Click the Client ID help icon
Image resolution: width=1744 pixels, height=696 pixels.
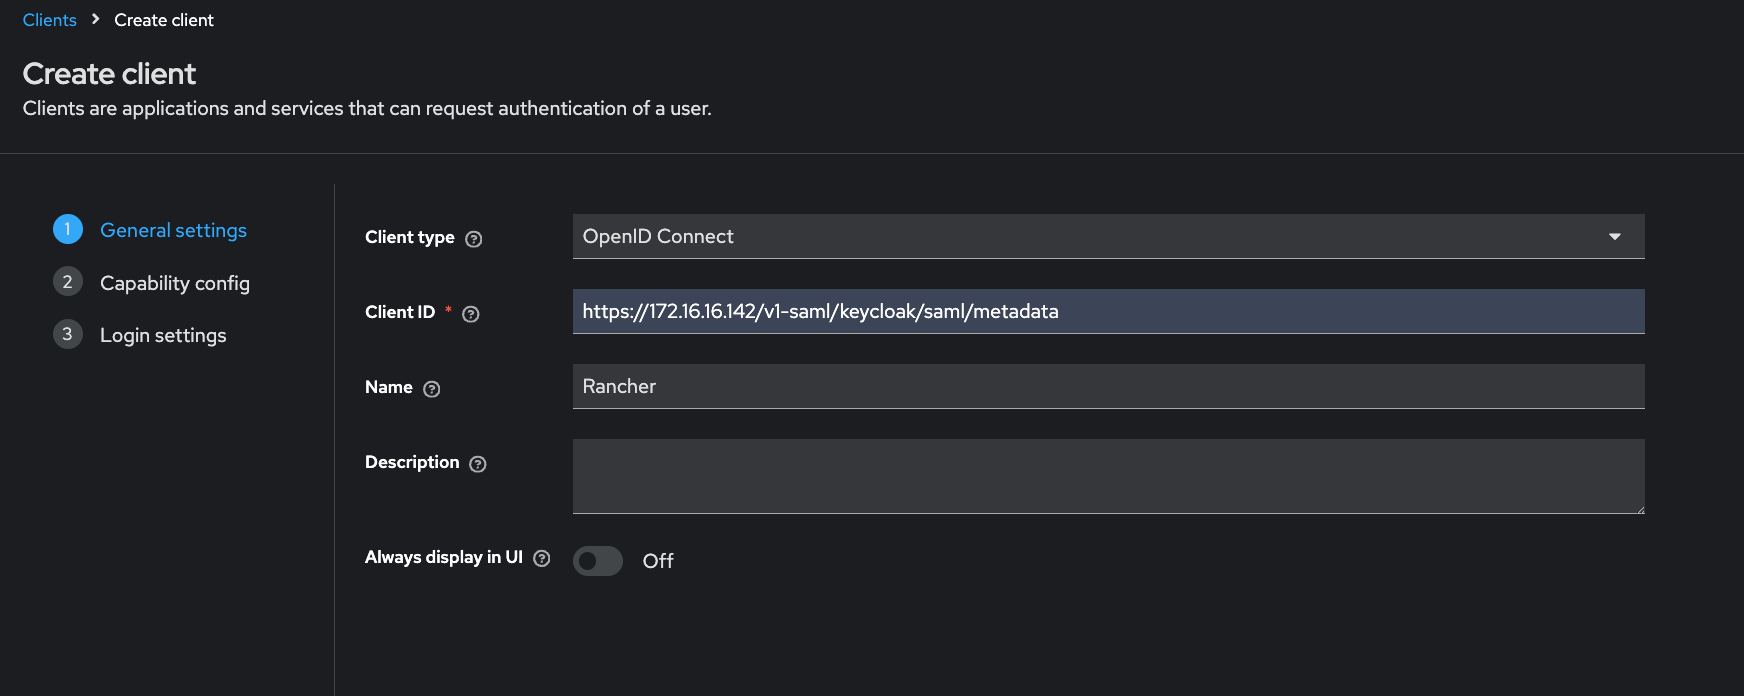(471, 314)
